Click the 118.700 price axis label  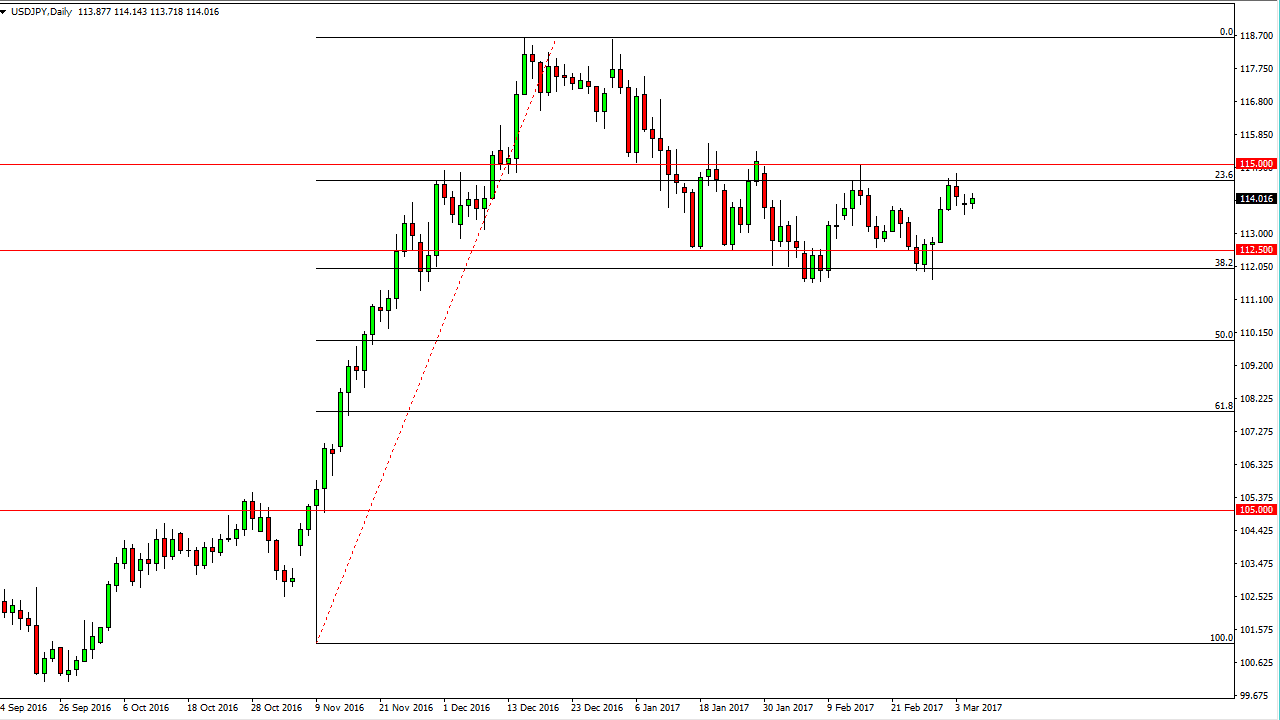(1255, 36)
